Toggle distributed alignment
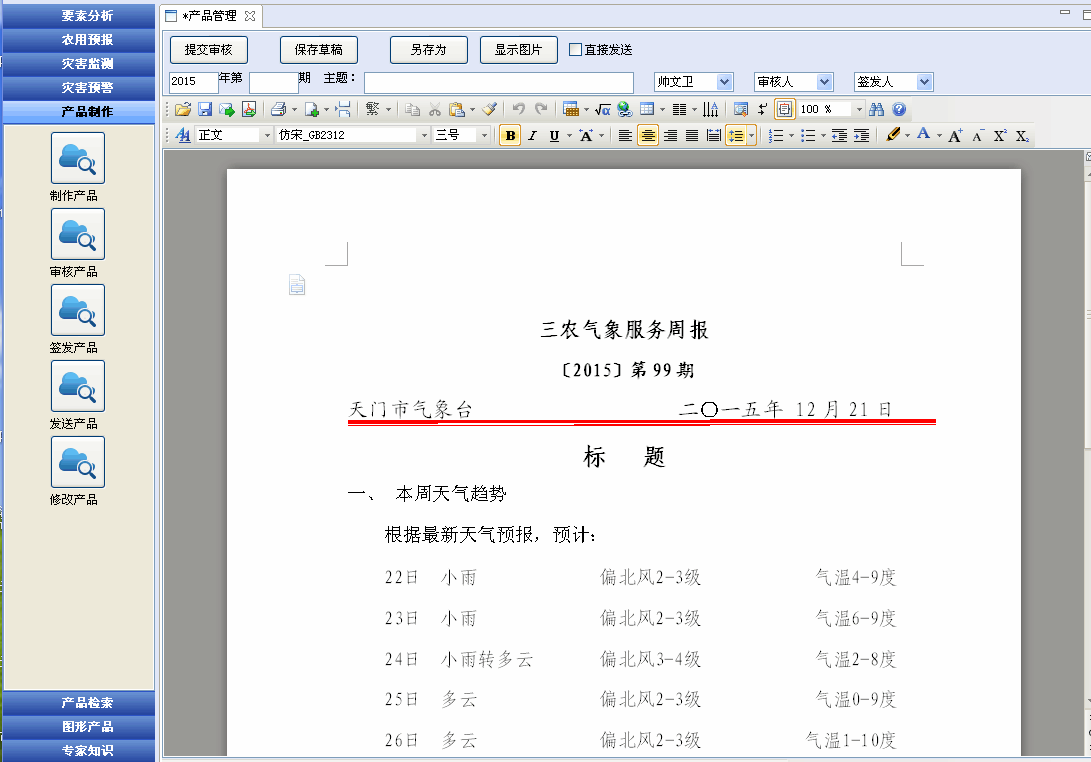This screenshot has height=762, width=1091. click(x=714, y=136)
